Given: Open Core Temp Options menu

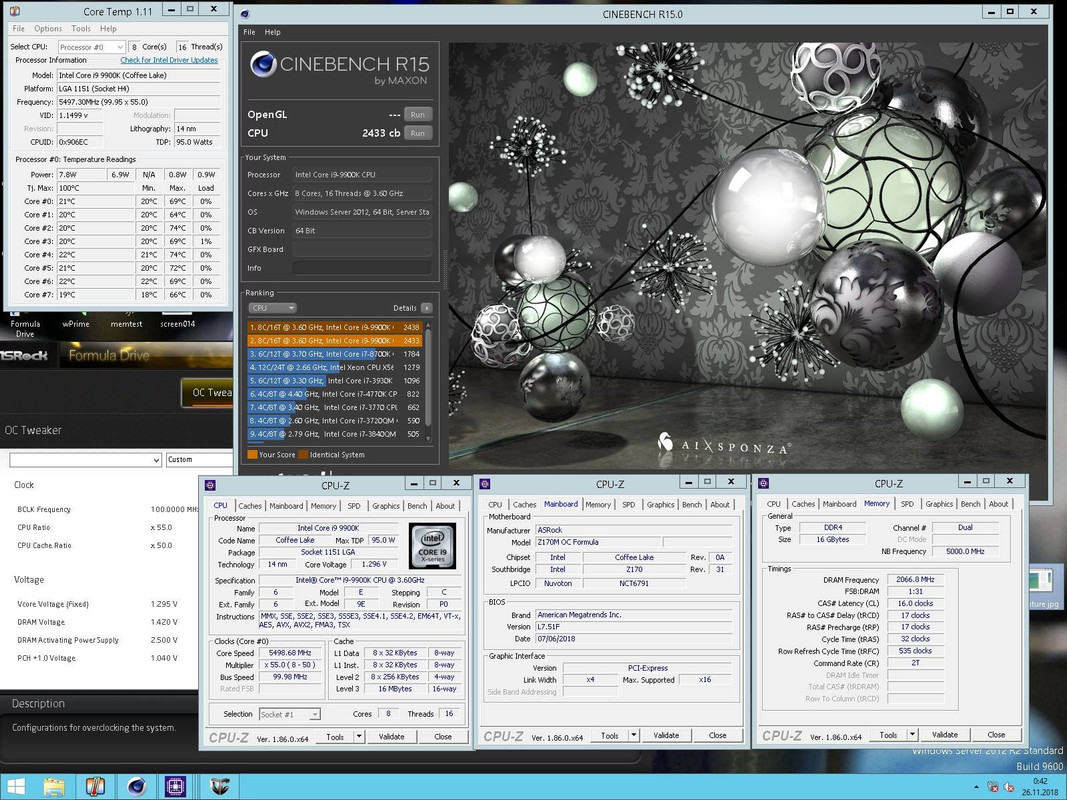Looking at the screenshot, I should pos(48,29).
